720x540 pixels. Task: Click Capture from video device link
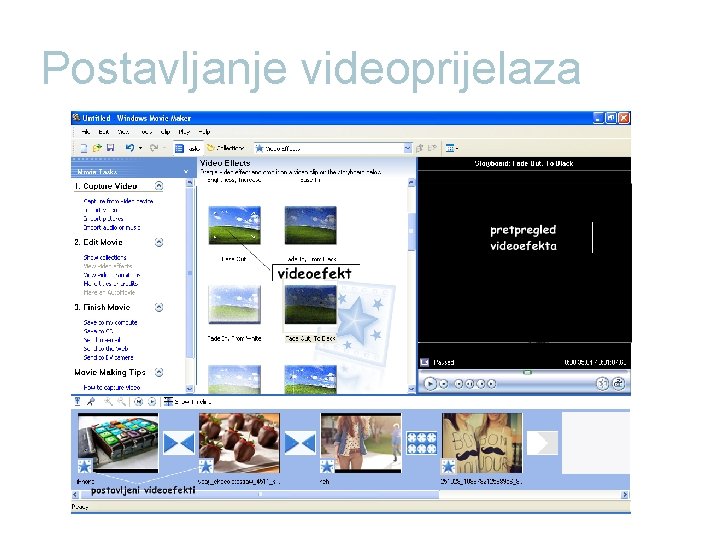coord(118,201)
